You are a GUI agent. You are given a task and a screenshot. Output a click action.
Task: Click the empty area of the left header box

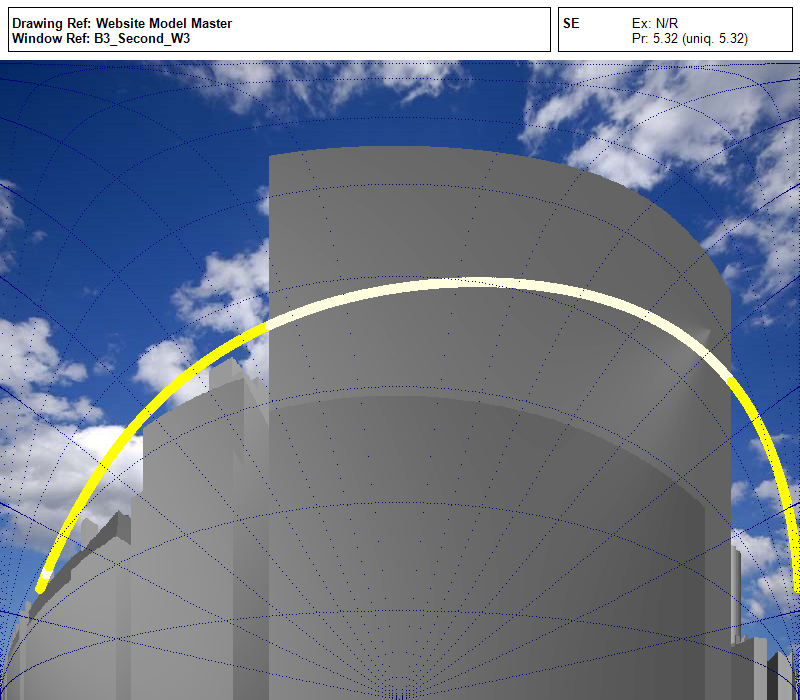coord(400,30)
